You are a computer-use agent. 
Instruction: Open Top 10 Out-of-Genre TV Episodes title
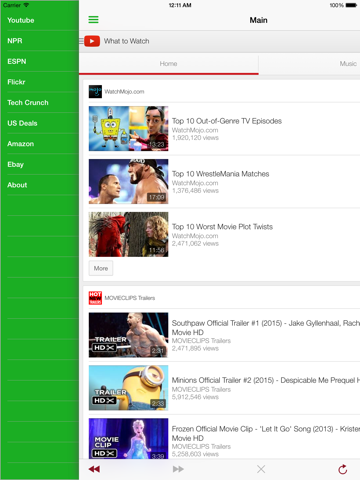point(227,121)
